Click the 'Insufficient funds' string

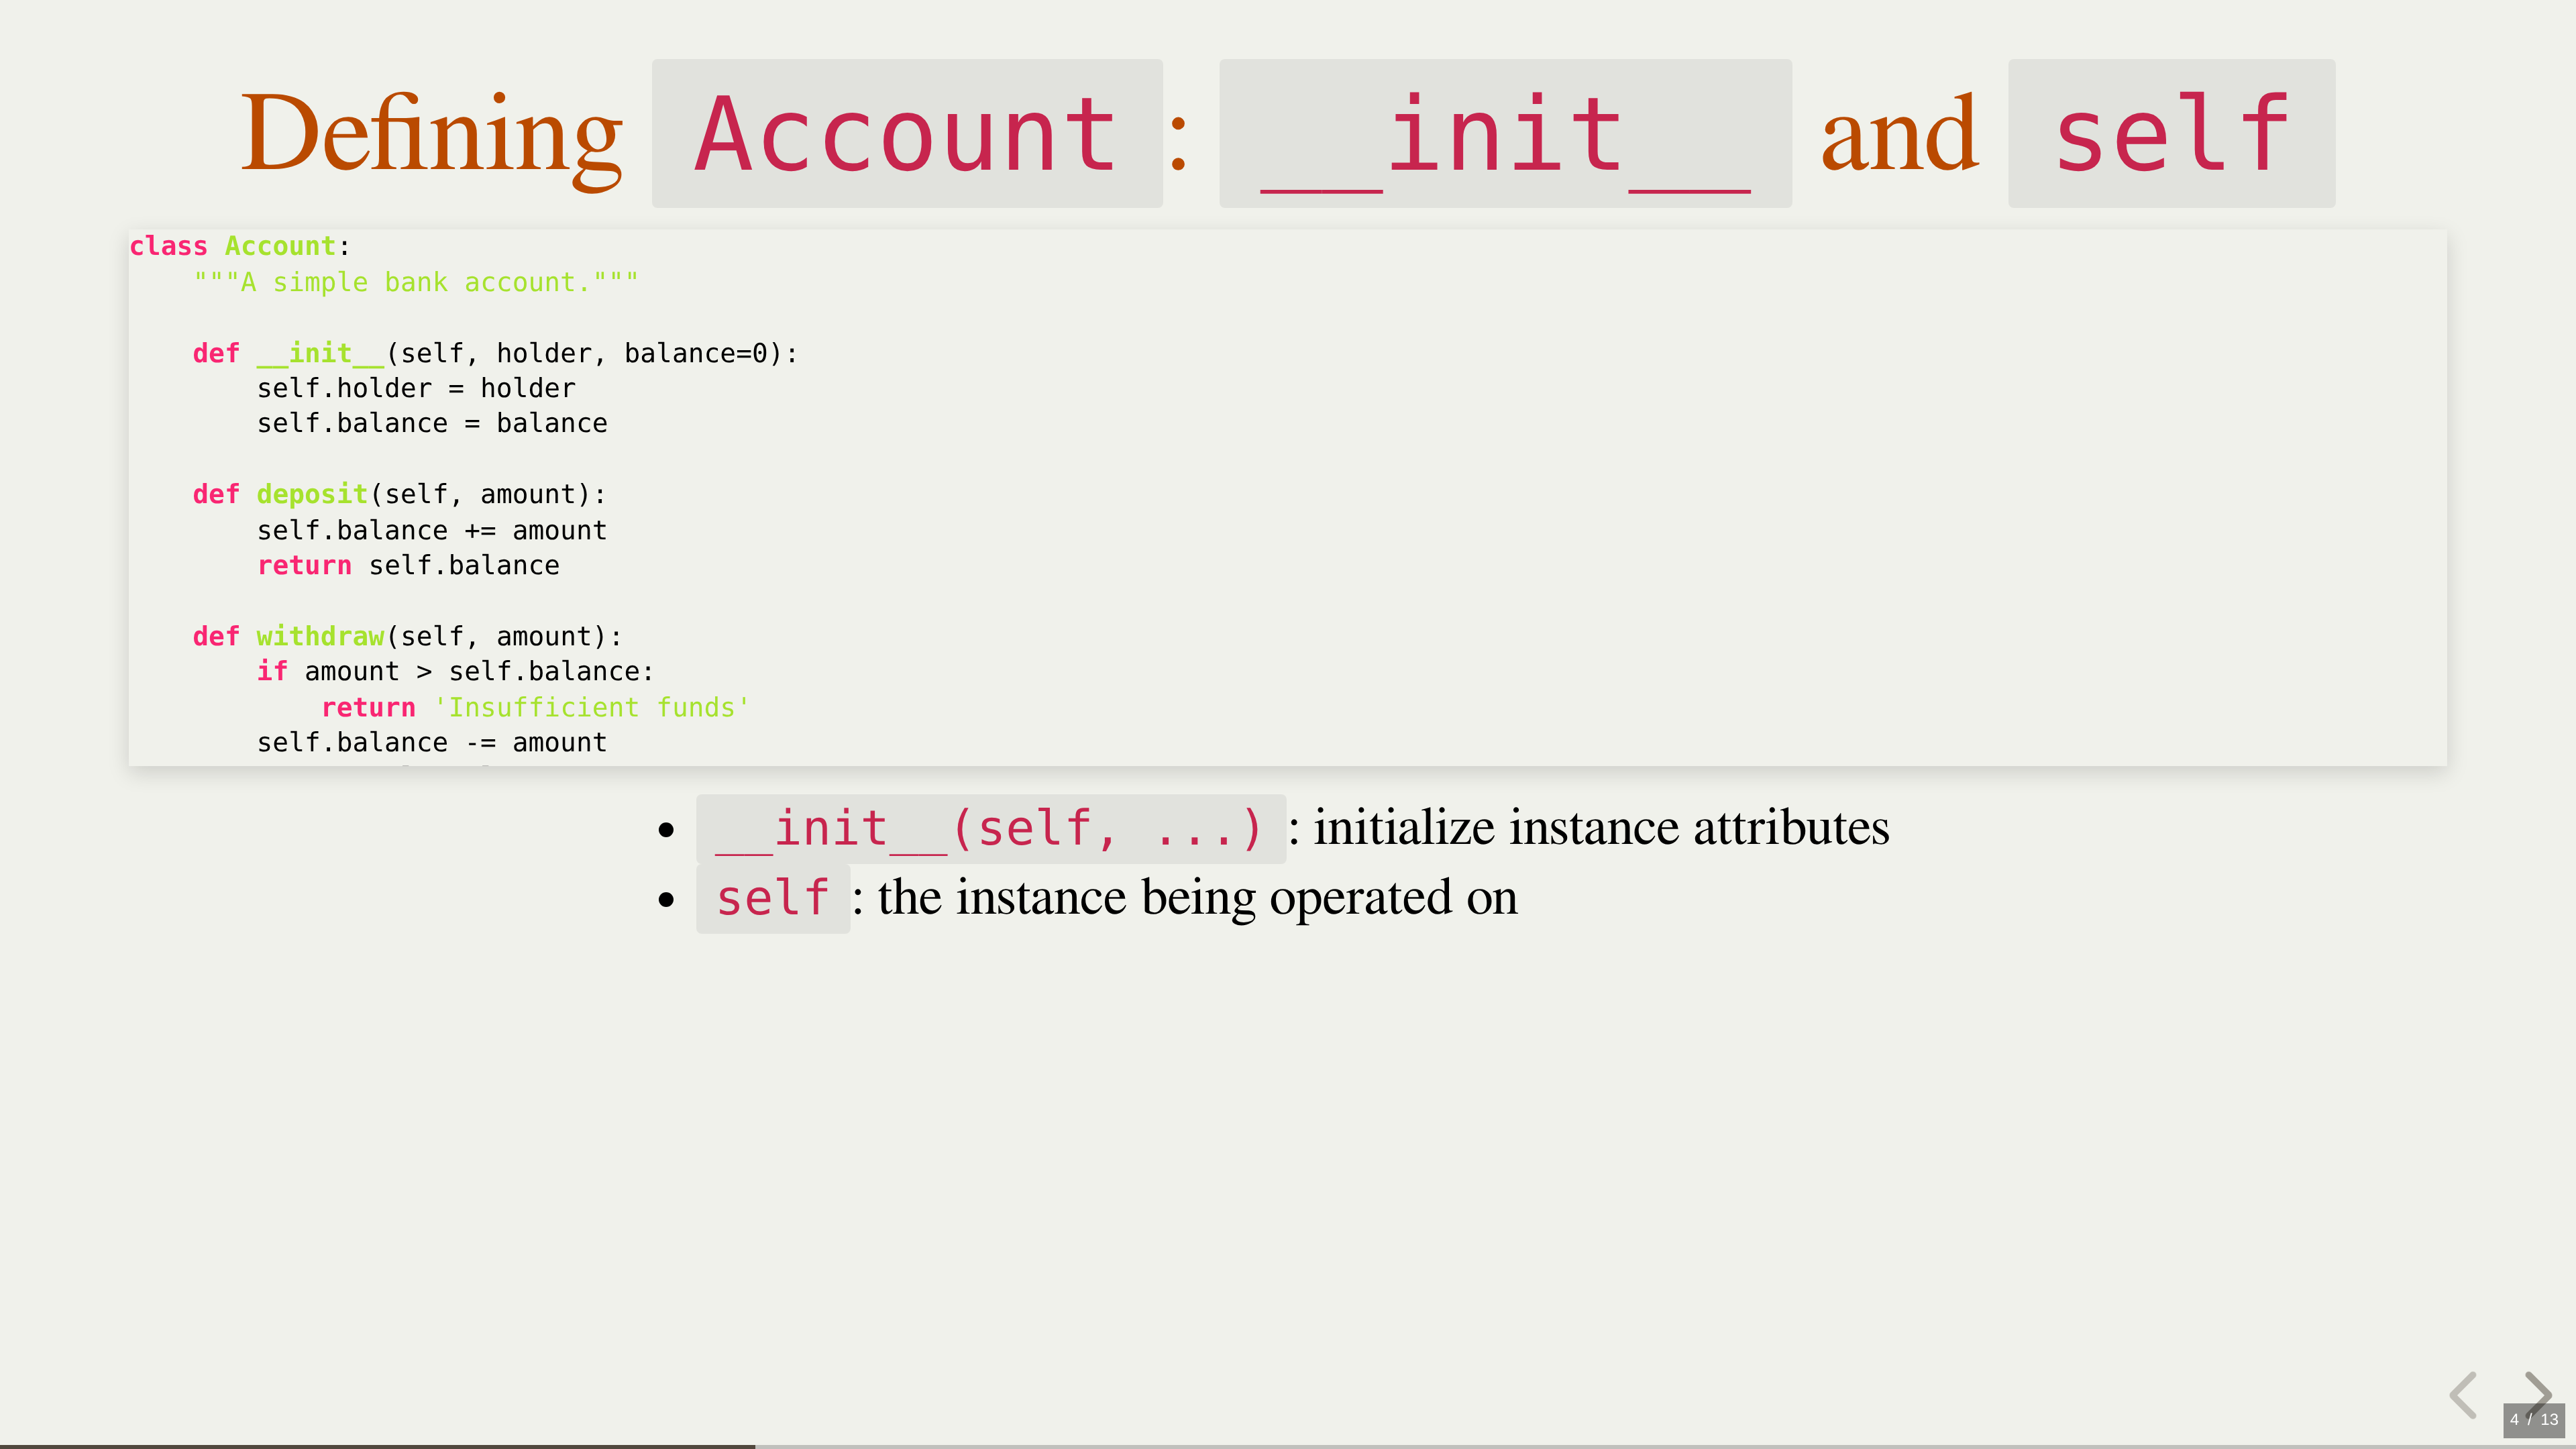click(x=591, y=707)
